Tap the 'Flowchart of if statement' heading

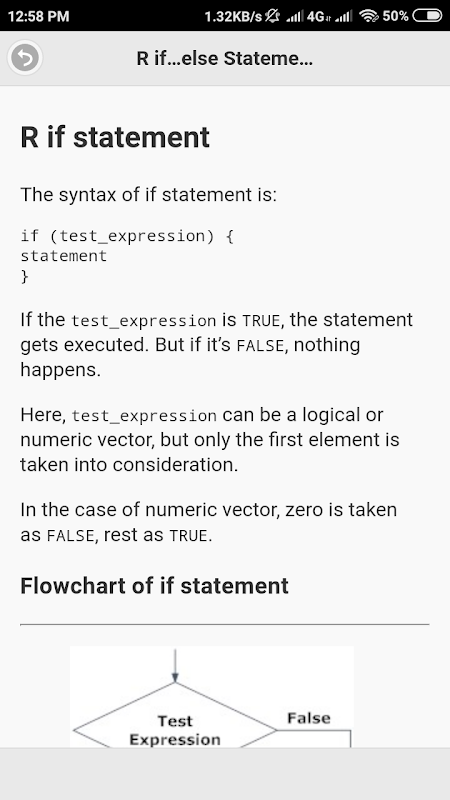(154, 585)
